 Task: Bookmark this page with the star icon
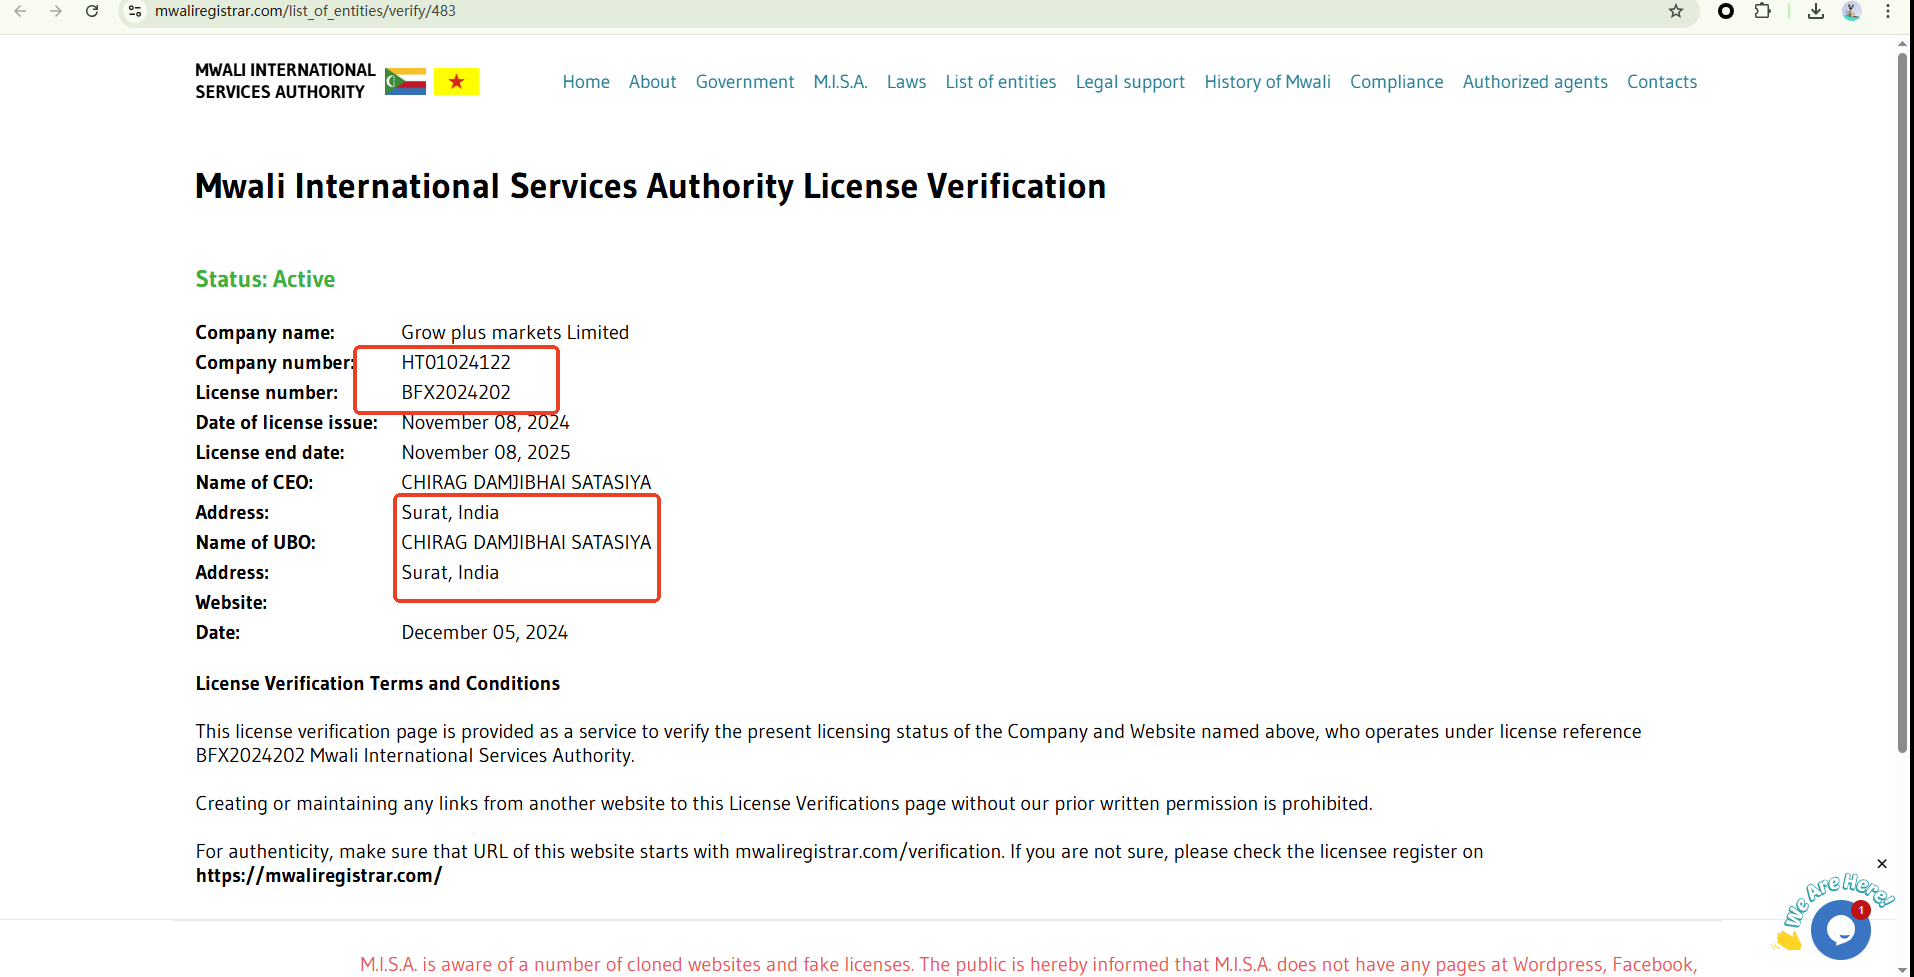coord(1676,11)
